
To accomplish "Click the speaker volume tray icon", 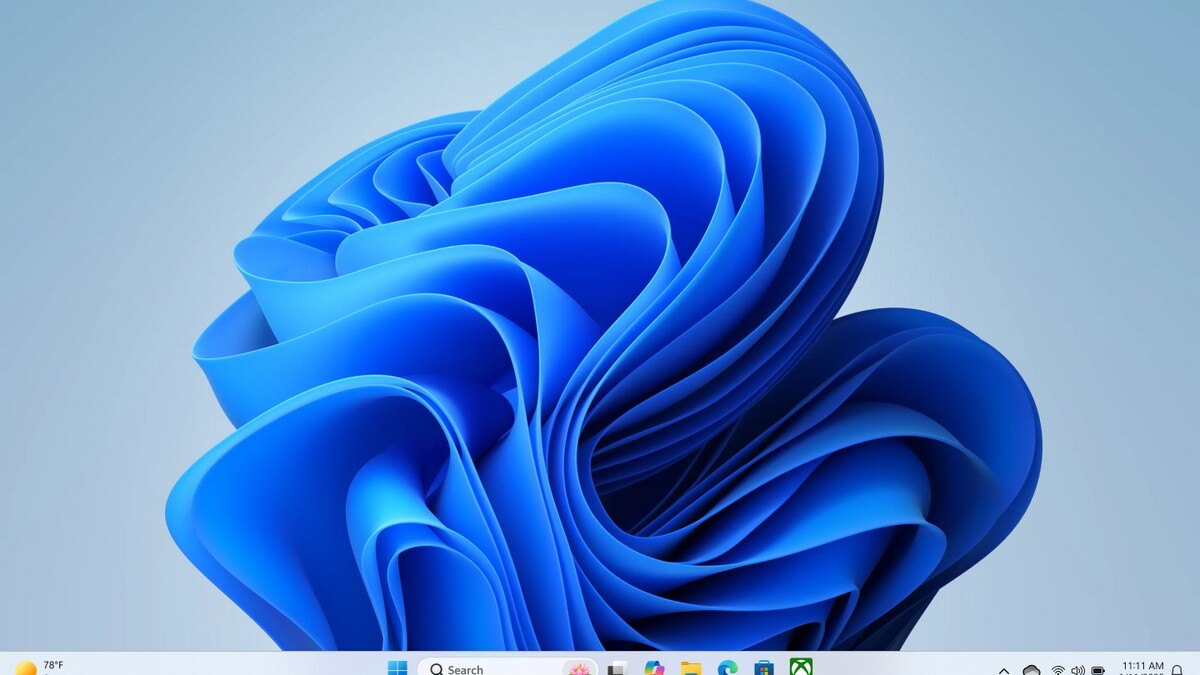I will [x=1077, y=670].
